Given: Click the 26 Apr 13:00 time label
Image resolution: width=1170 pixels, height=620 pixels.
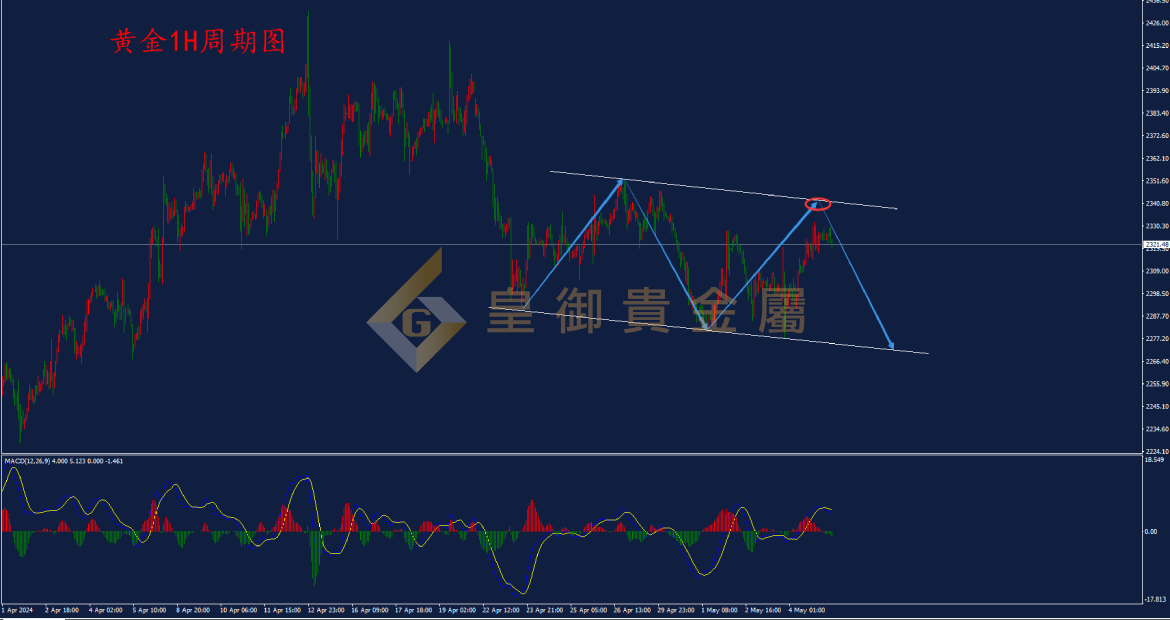Looking at the screenshot, I should 634,610.
